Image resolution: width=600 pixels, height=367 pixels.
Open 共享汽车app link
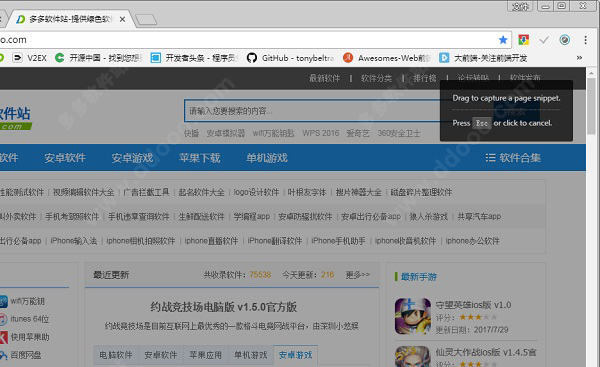coord(479,217)
